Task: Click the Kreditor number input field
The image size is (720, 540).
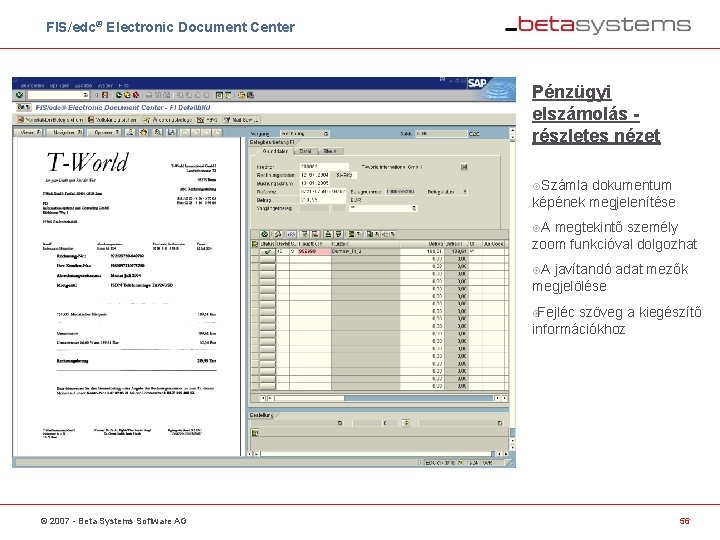Action: coord(324,167)
